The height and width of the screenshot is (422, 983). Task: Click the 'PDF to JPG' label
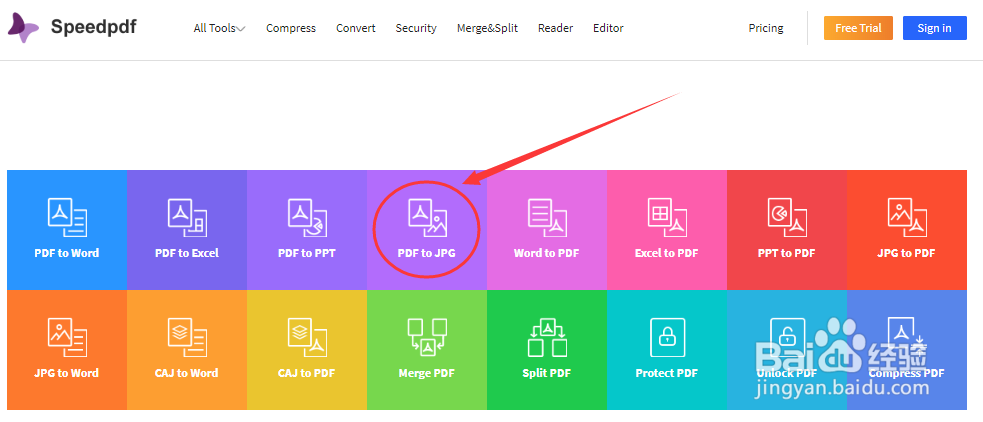tap(426, 253)
